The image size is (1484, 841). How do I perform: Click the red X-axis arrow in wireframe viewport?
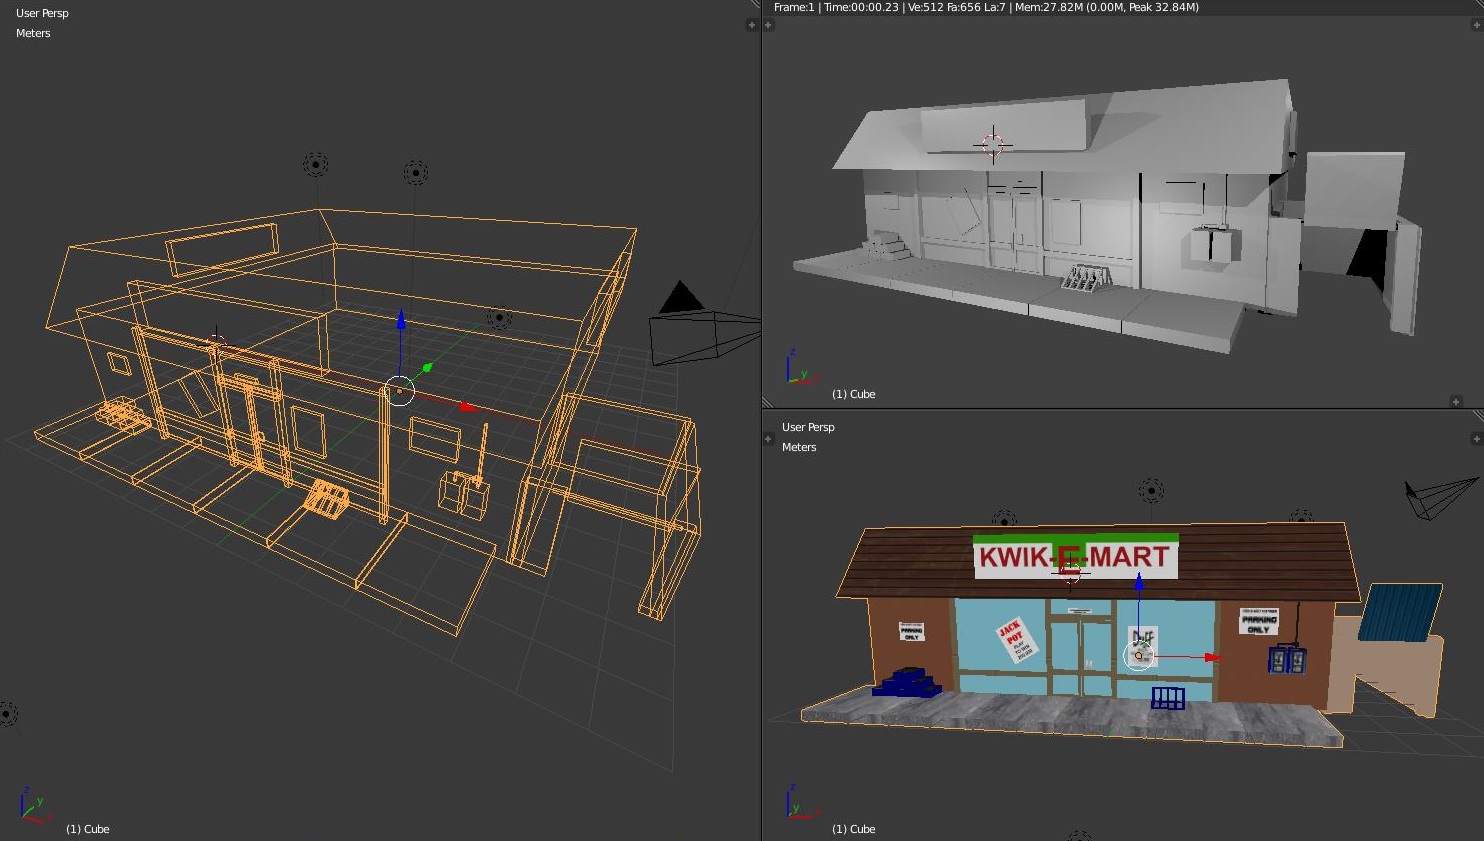[466, 406]
